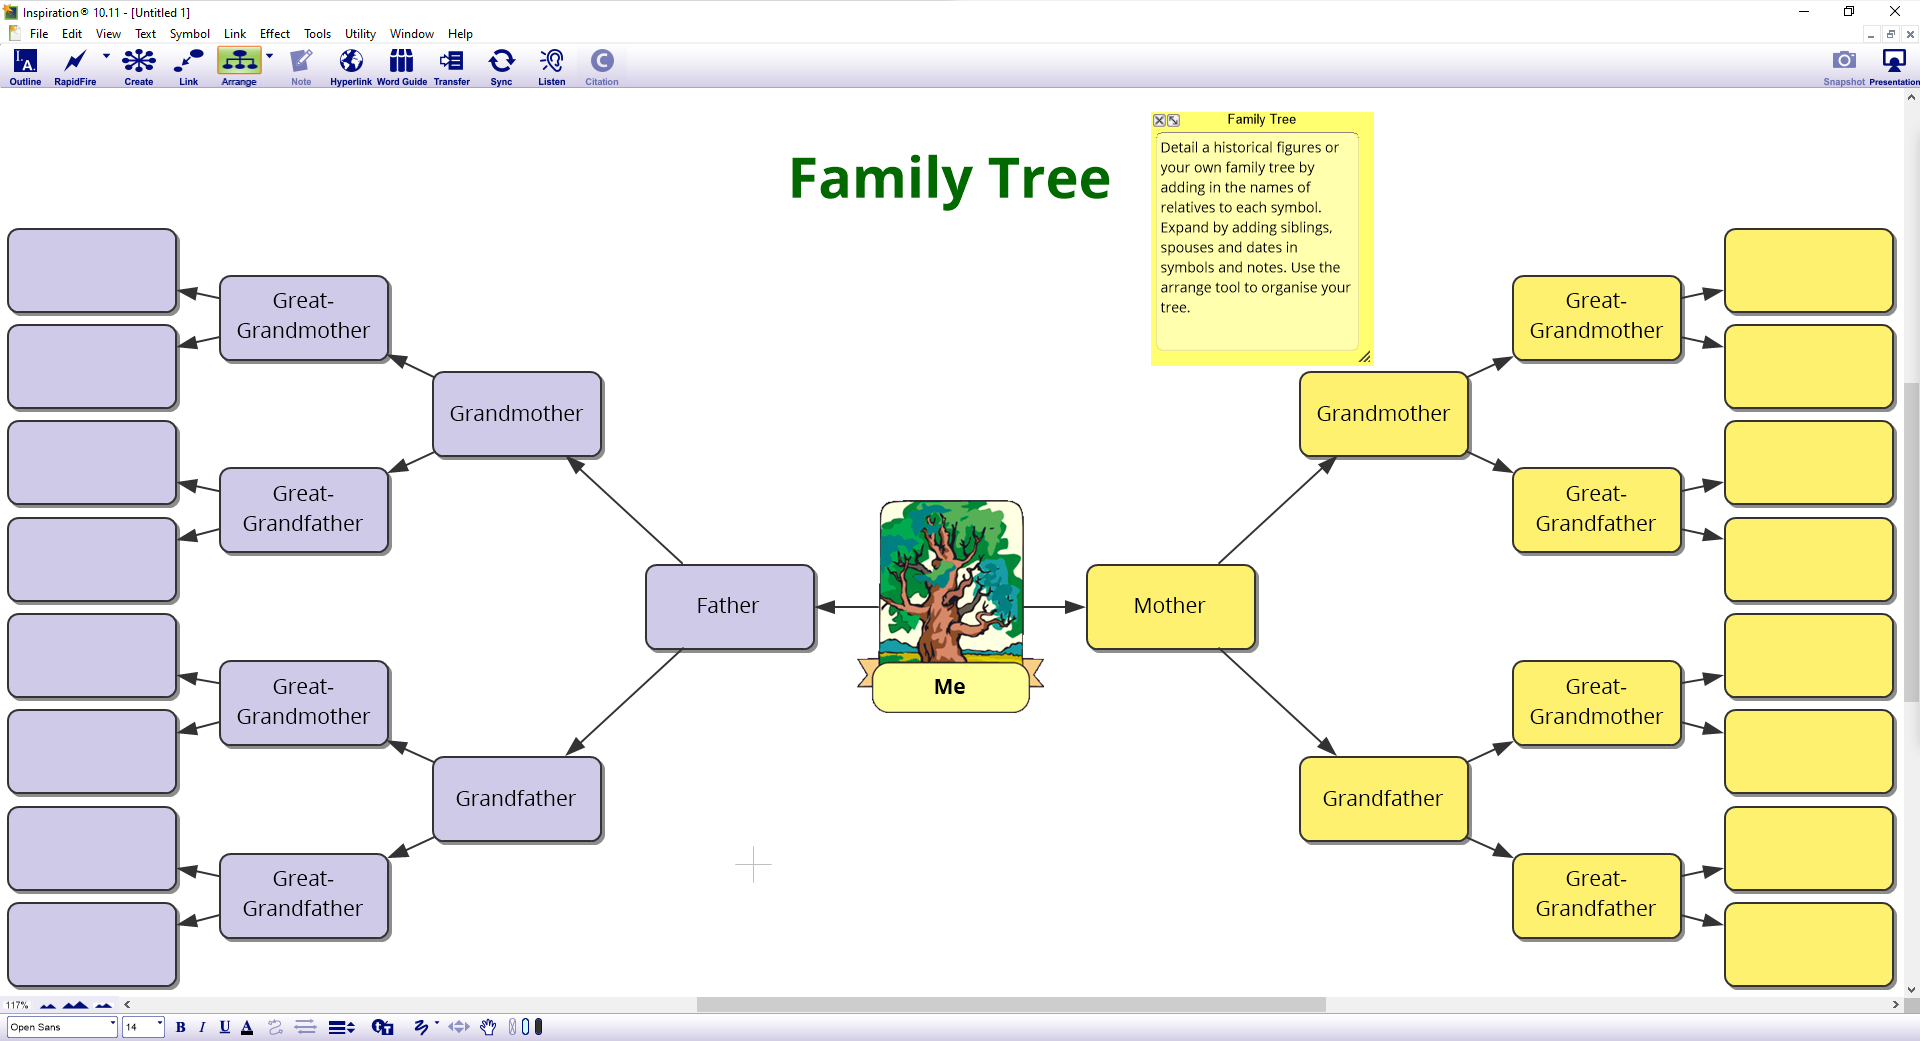The width and height of the screenshot is (1920, 1041).
Task: Close the Family Tree note
Action: (x=1159, y=120)
